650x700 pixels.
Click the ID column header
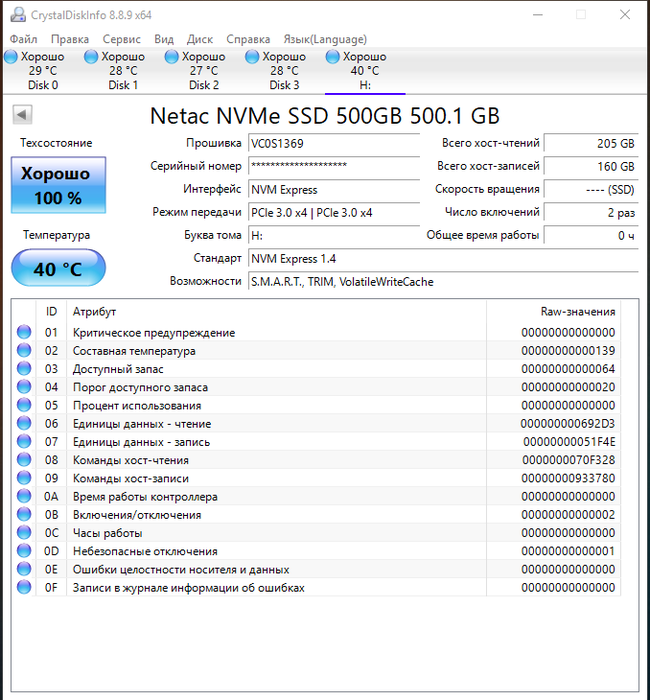click(51, 312)
